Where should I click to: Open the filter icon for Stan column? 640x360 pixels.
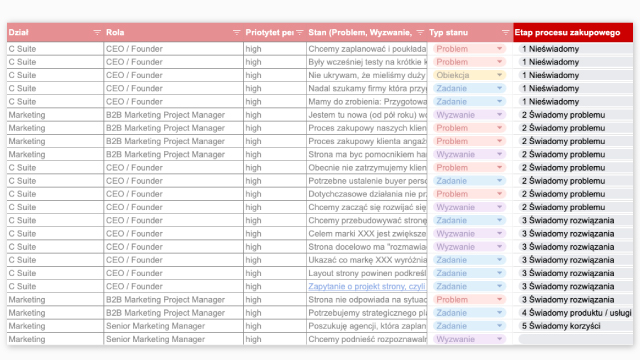[420, 33]
